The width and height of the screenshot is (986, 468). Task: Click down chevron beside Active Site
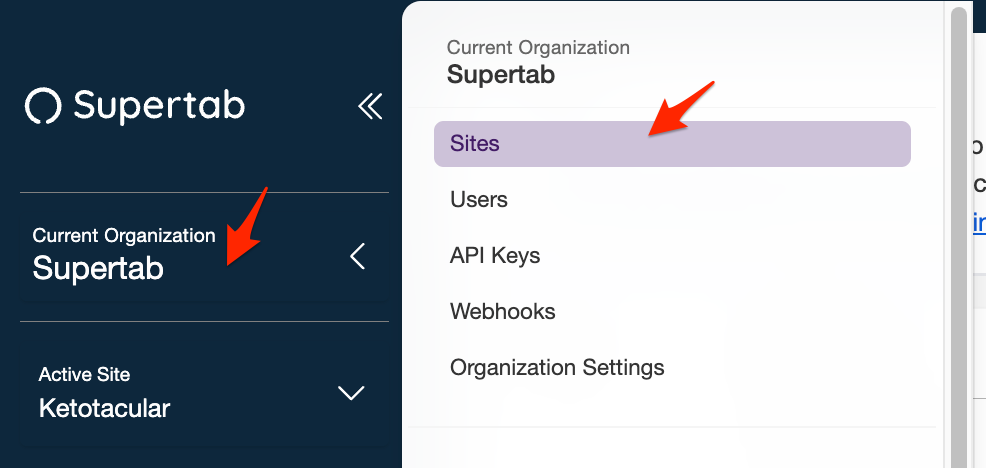click(351, 393)
